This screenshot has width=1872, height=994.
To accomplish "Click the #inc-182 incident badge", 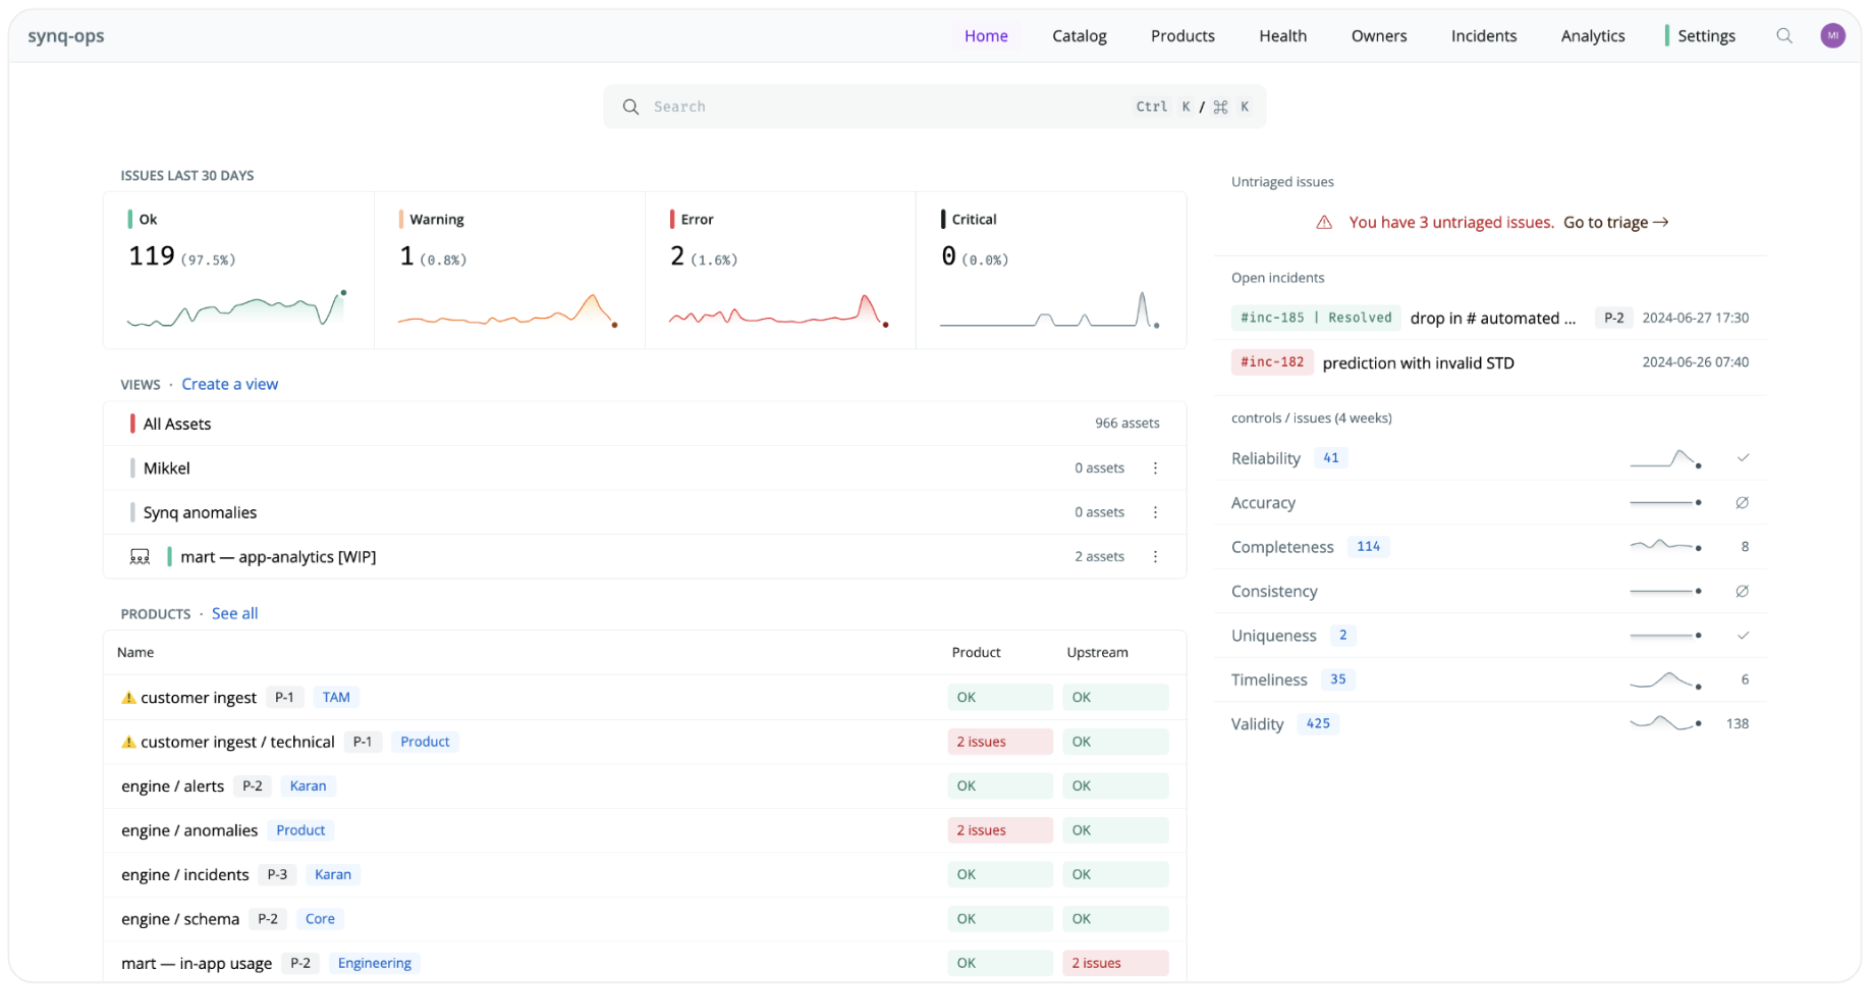I will (x=1271, y=362).
